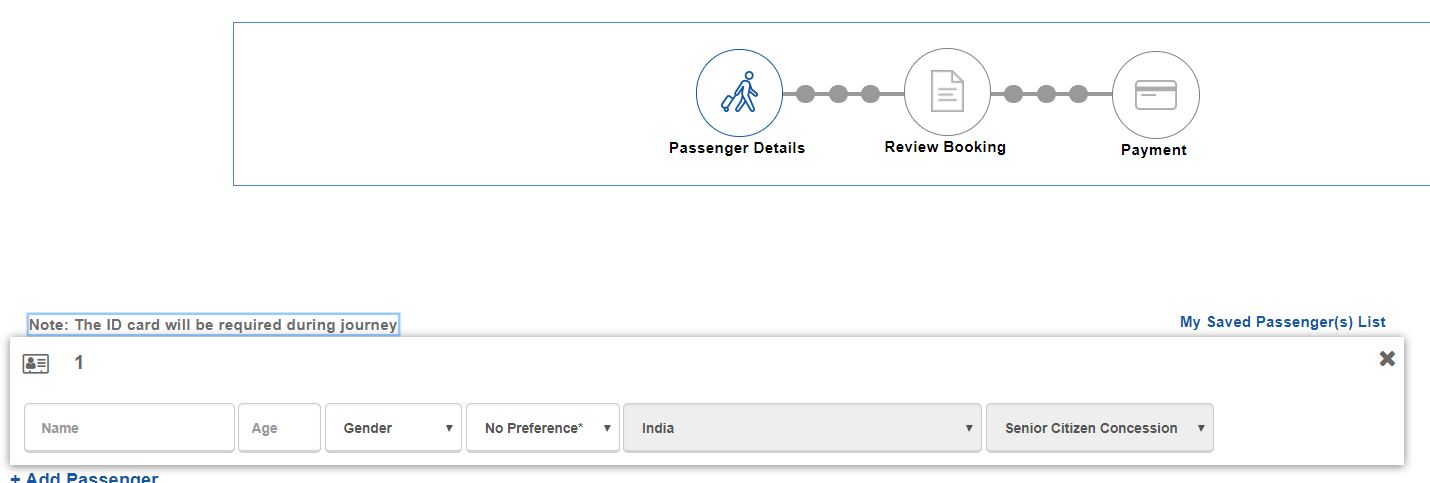
Task: Click middle dot between Review Booking and Payment
Action: pos(1046,94)
